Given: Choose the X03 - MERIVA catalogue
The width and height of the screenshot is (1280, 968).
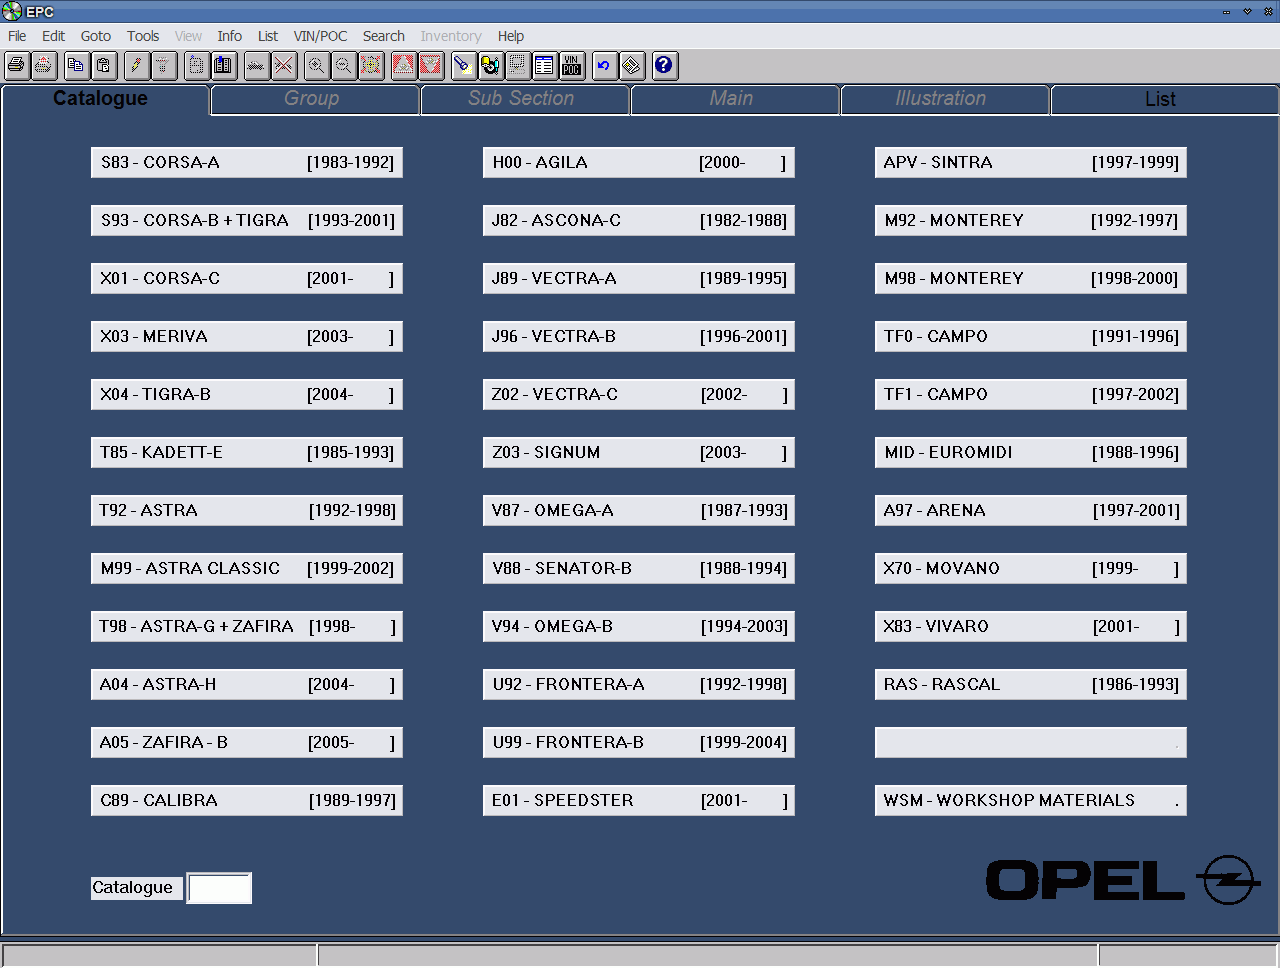Looking at the screenshot, I should pos(247,337).
